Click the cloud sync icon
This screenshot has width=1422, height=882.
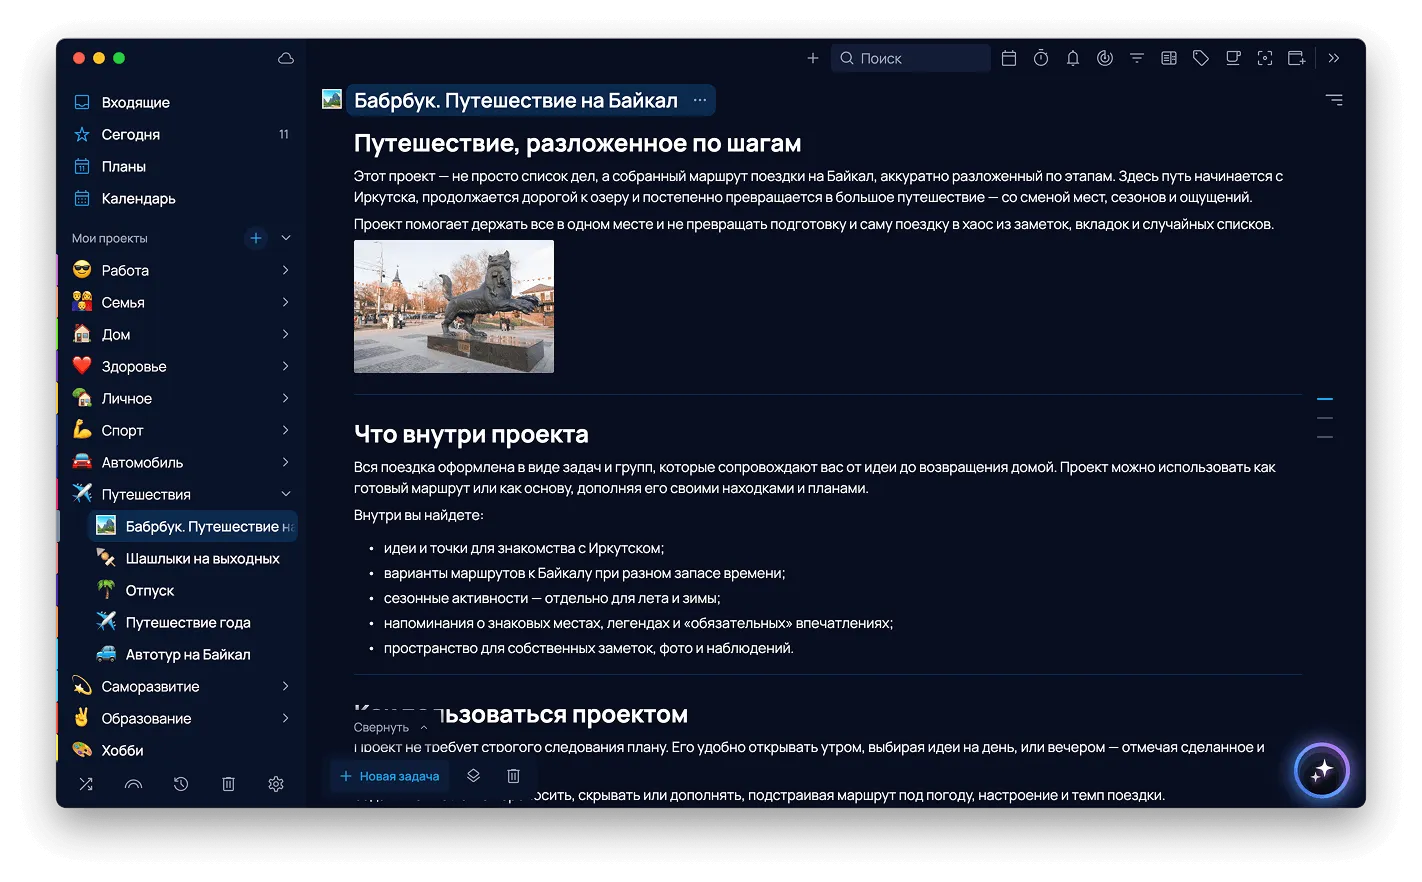(286, 58)
